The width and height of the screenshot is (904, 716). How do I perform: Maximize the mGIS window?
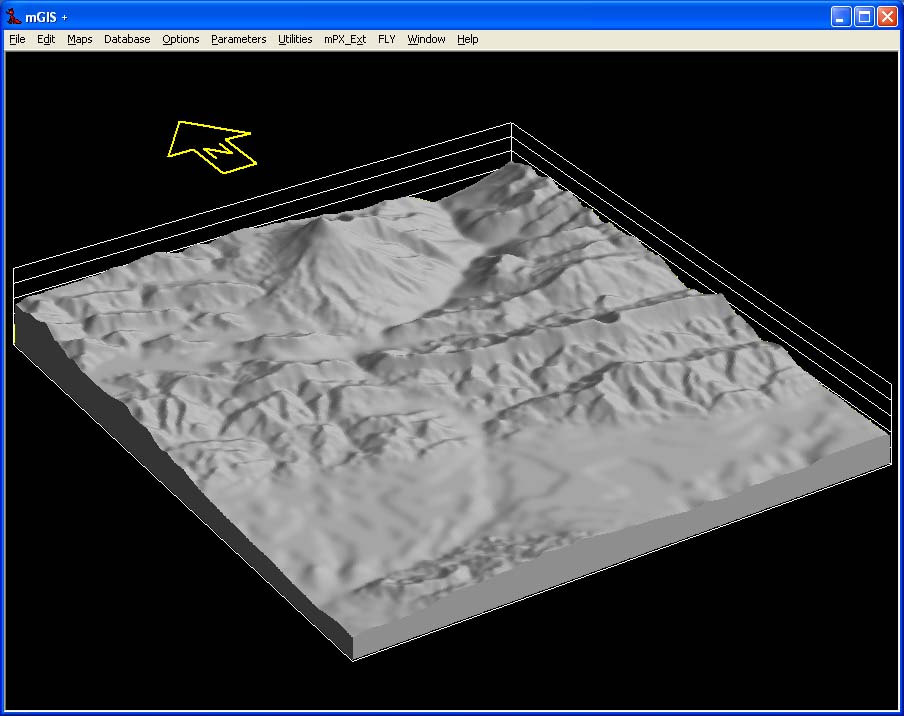click(864, 17)
